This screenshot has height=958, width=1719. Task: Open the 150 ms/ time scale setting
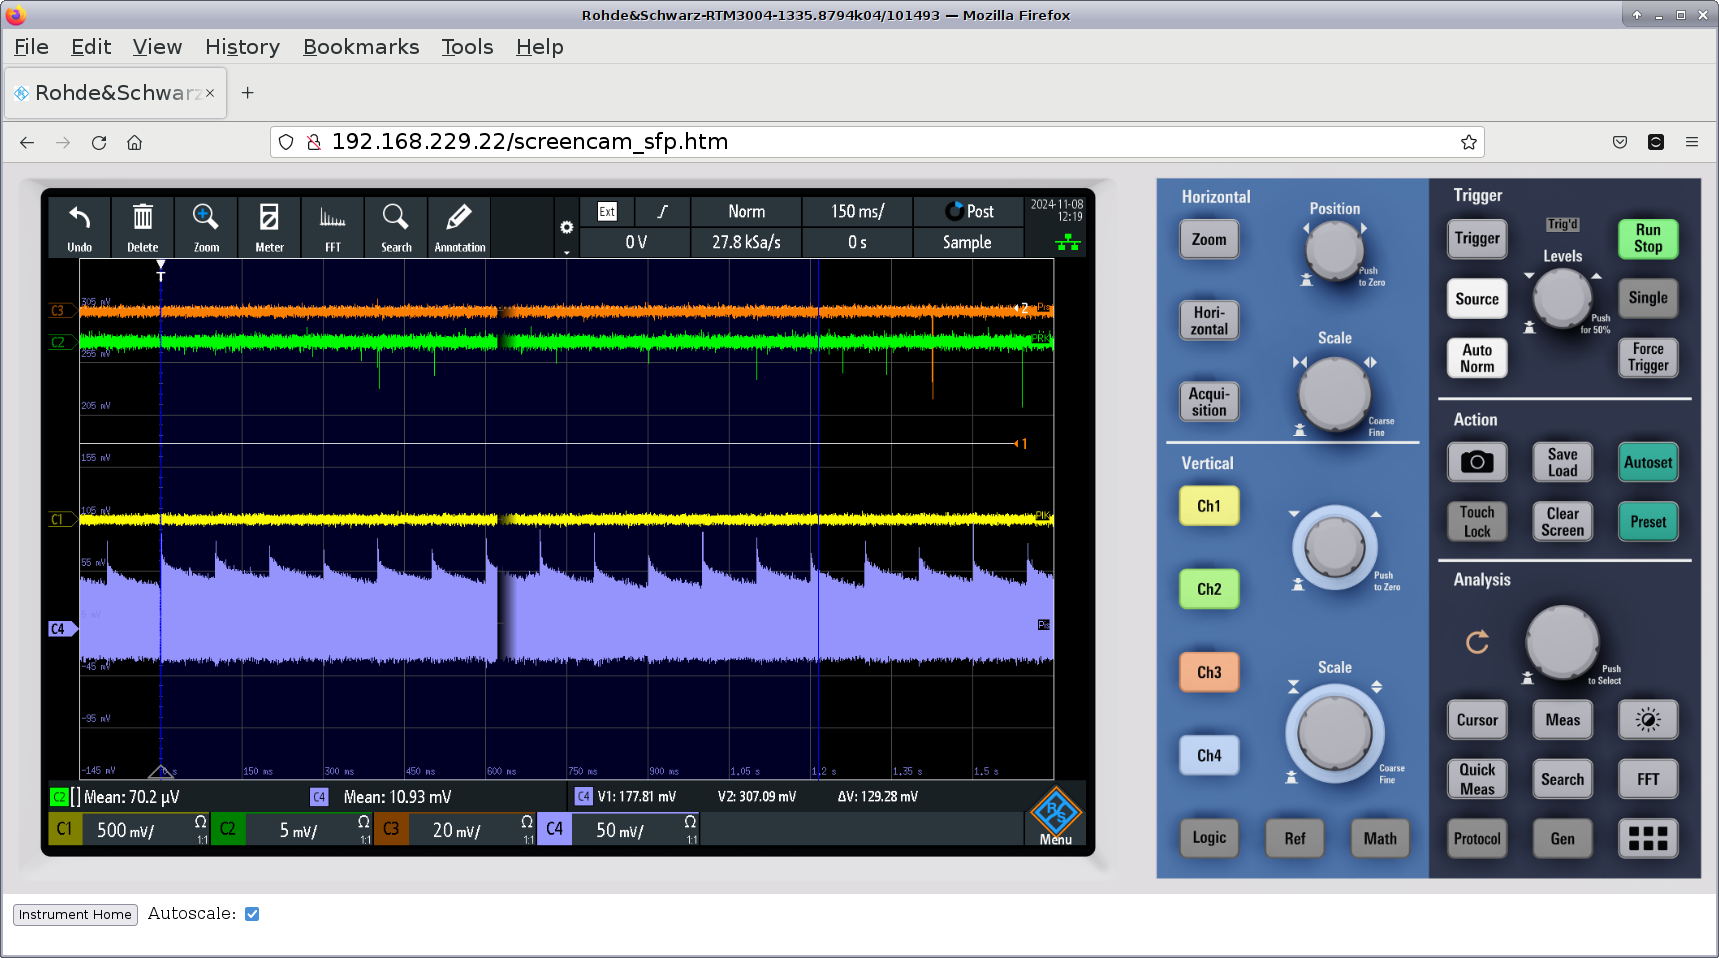pos(857,212)
